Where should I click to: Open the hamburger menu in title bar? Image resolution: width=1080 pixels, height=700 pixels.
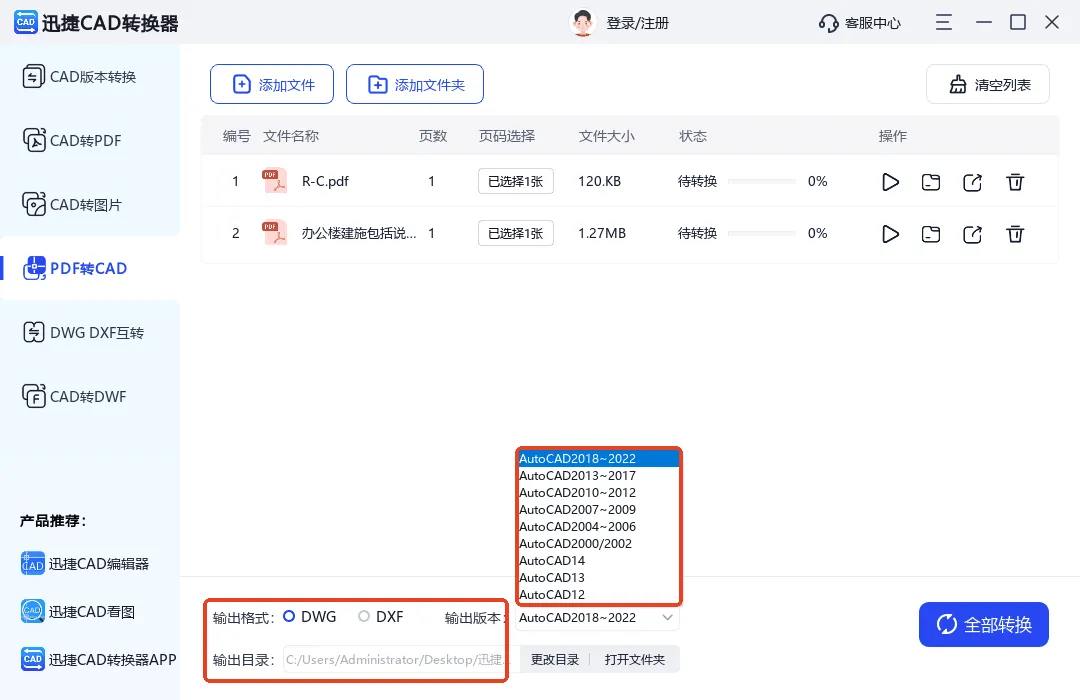click(x=944, y=23)
